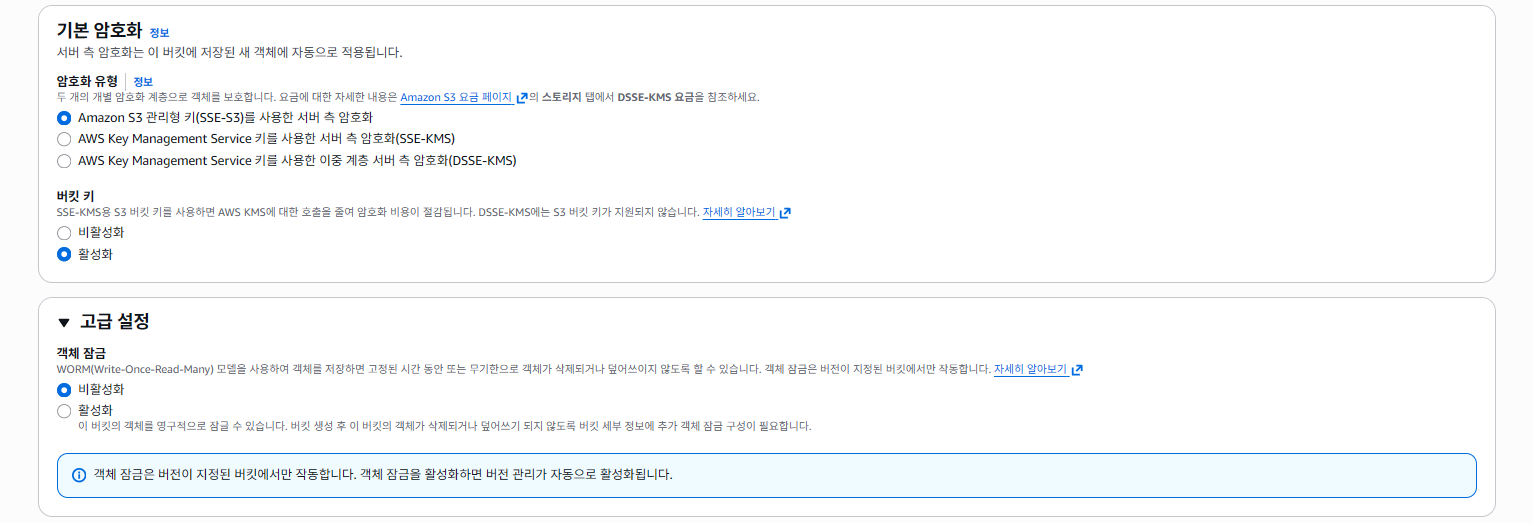Click external-link icon after 버킷 키 자세히 알아보기

[785, 213]
